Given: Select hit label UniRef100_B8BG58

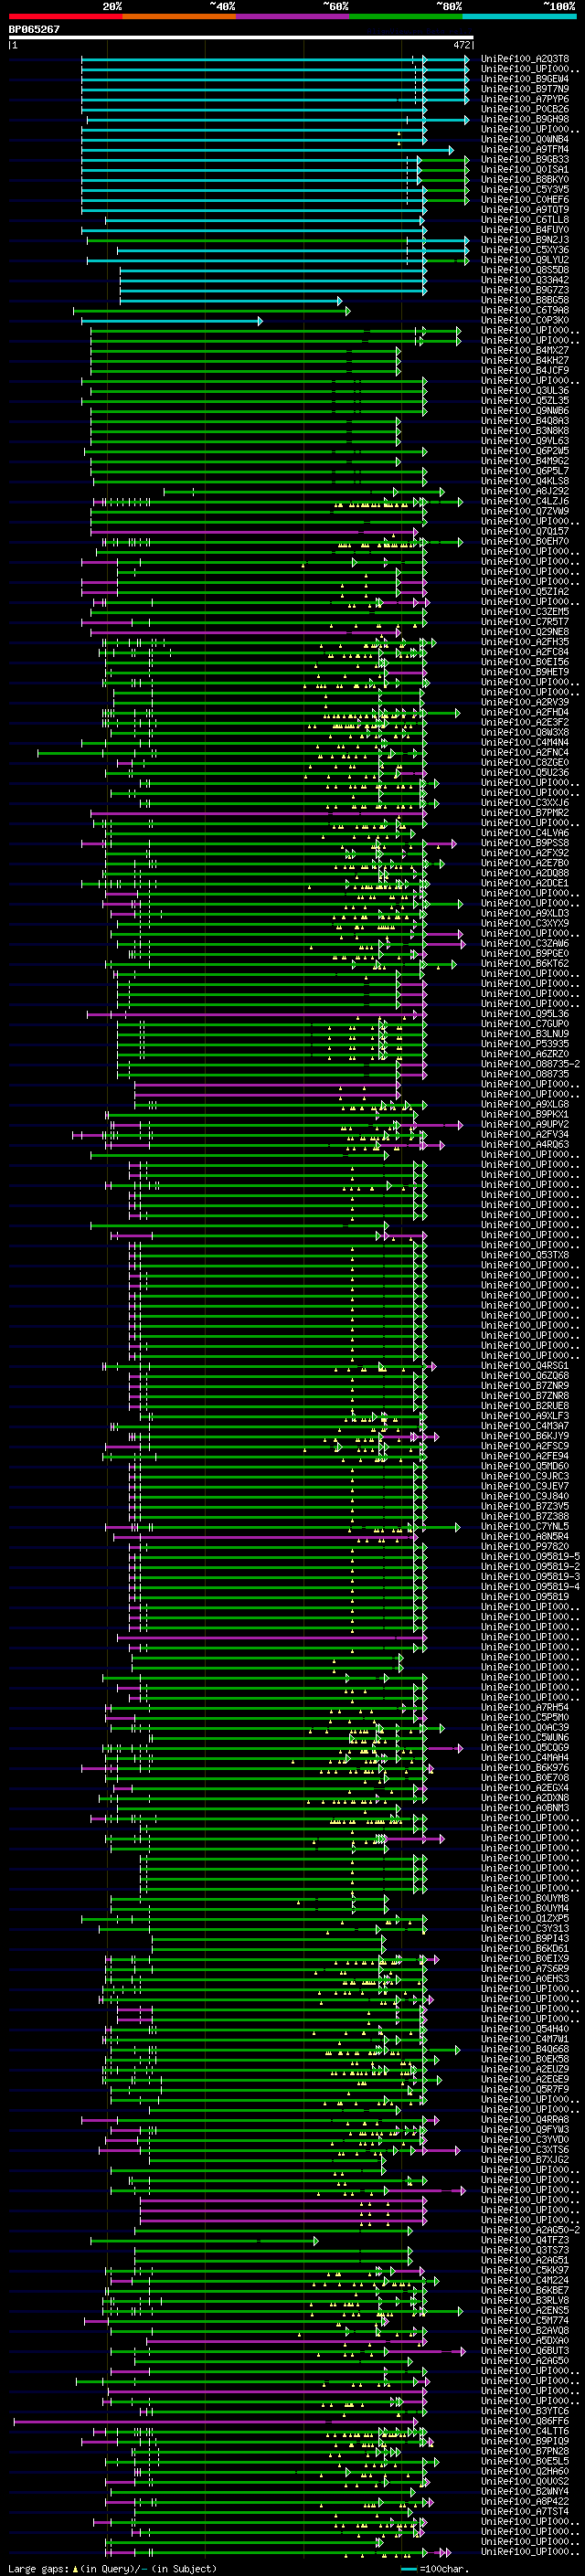Looking at the screenshot, I should [525, 300].
